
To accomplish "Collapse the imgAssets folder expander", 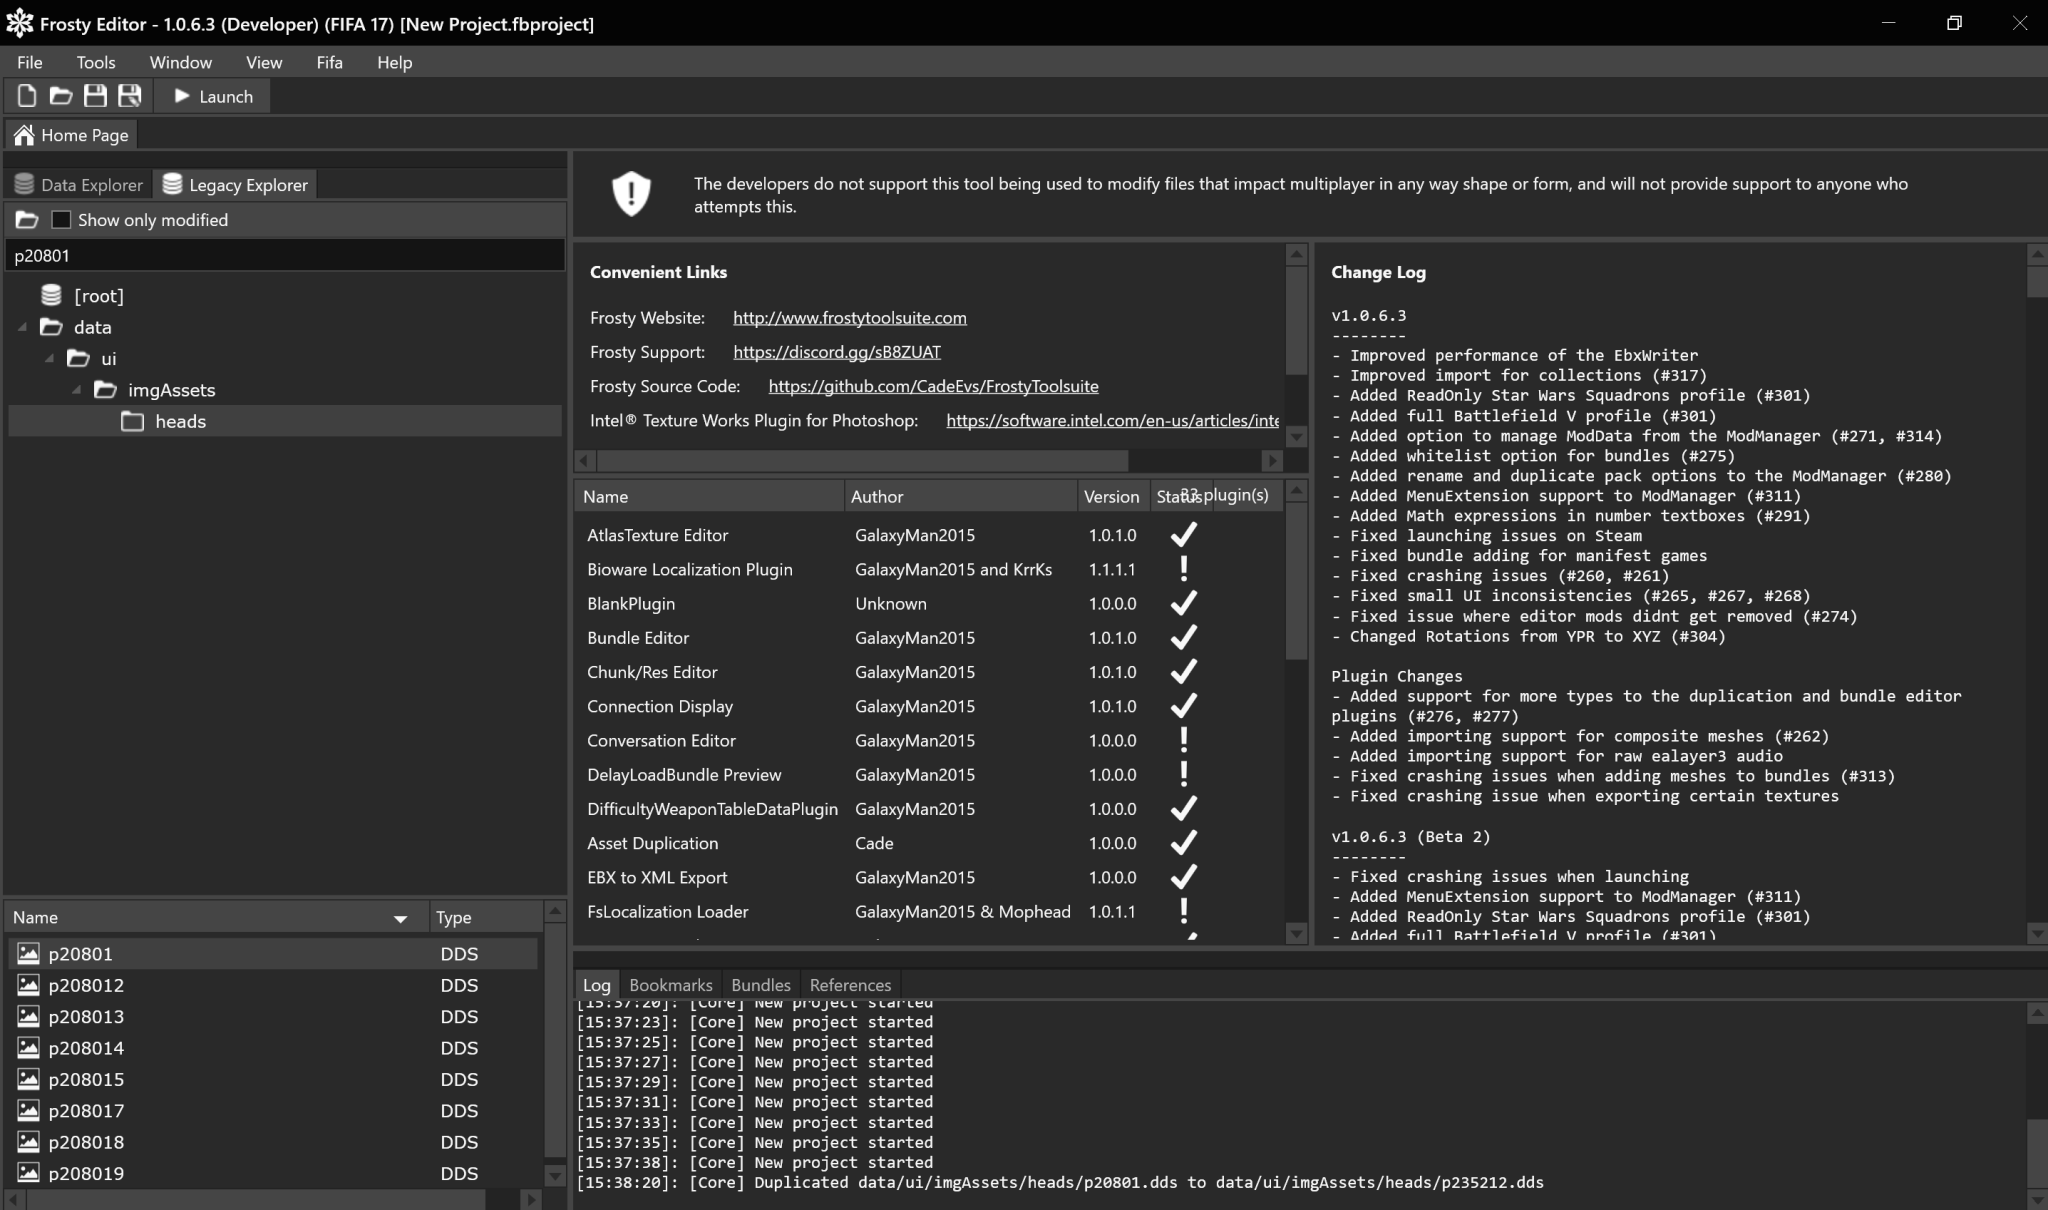I will tap(76, 390).
